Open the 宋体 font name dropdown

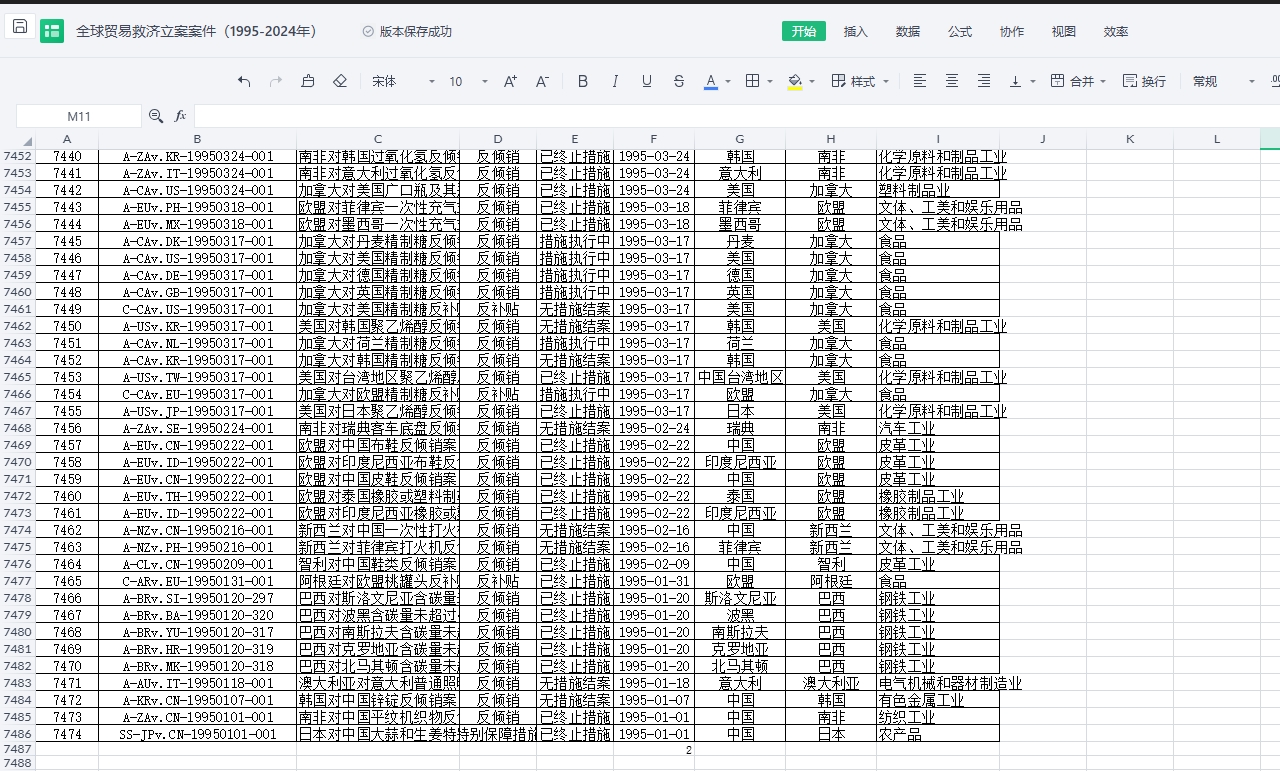coord(403,81)
